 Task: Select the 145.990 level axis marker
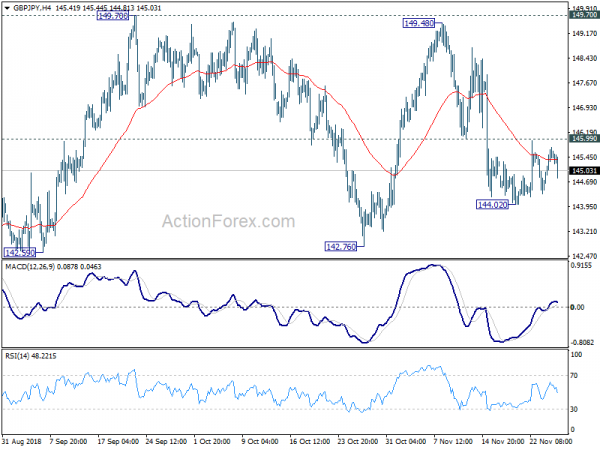tap(584, 139)
